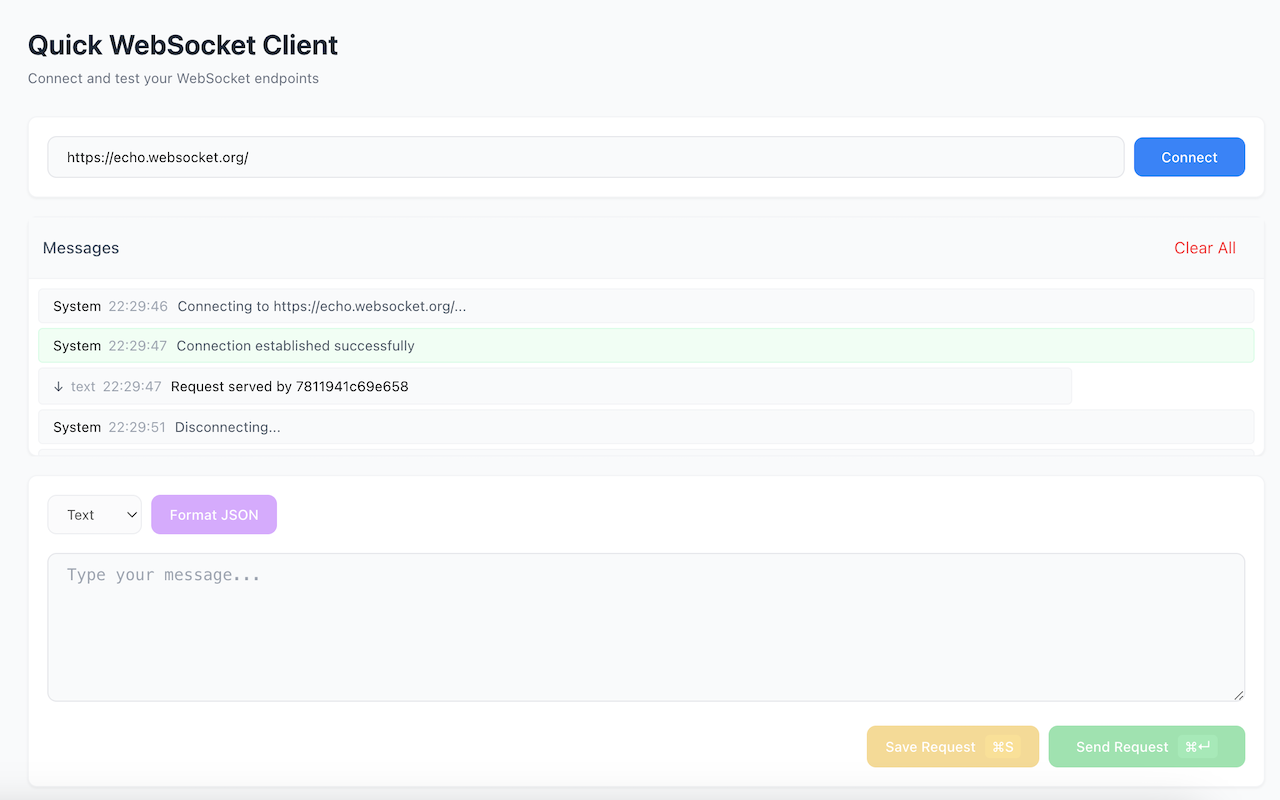
Task: Click the ⌘S shortcut badge on Save Request
Action: (1000, 746)
